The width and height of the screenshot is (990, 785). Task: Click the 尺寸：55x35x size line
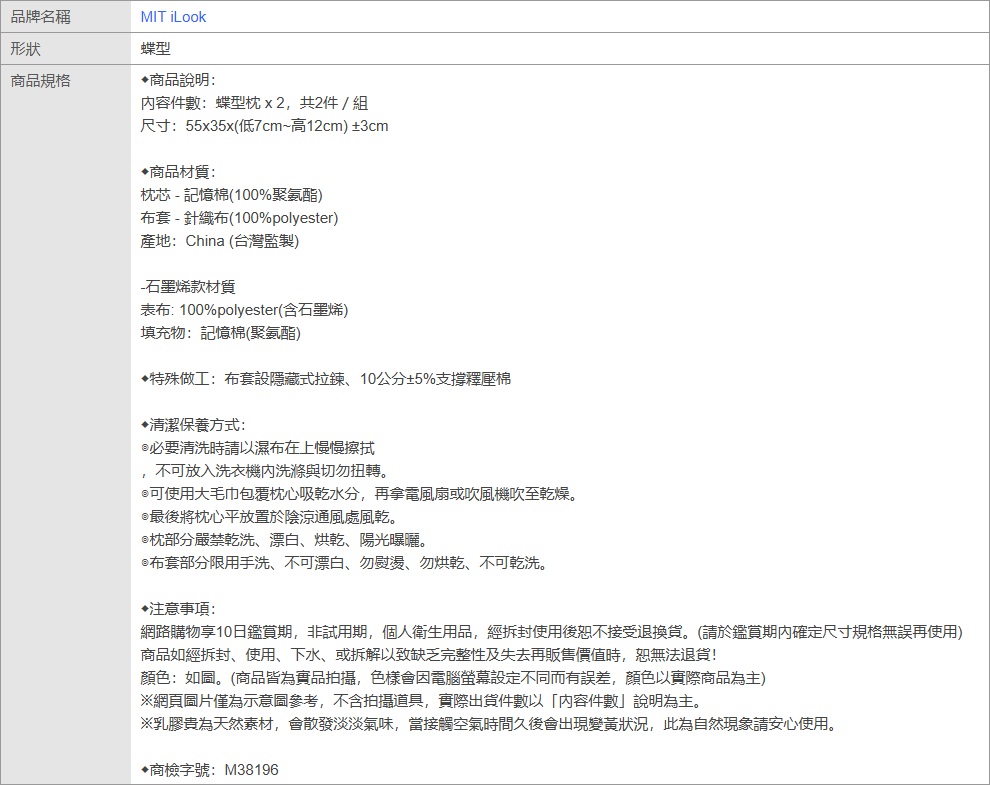click(x=264, y=126)
